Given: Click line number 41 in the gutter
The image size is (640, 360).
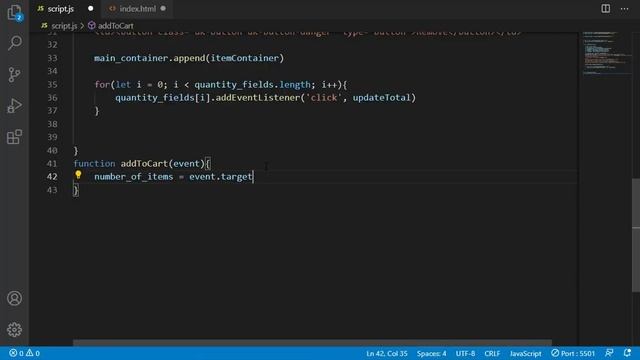Looking at the screenshot, I should (x=52, y=163).
